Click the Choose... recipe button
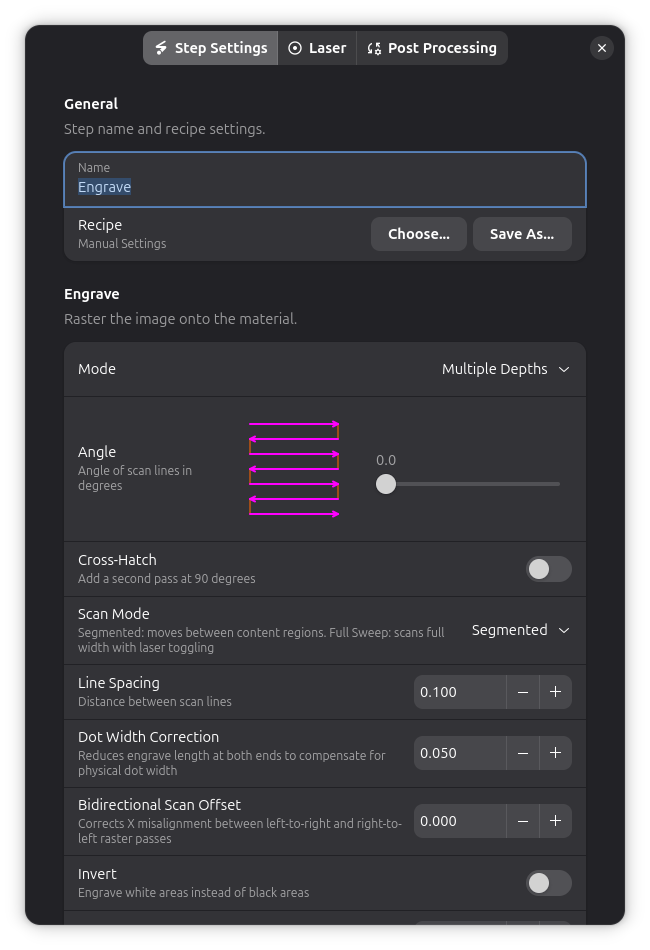Screen dimensions: 650x950 pos(419,234)
